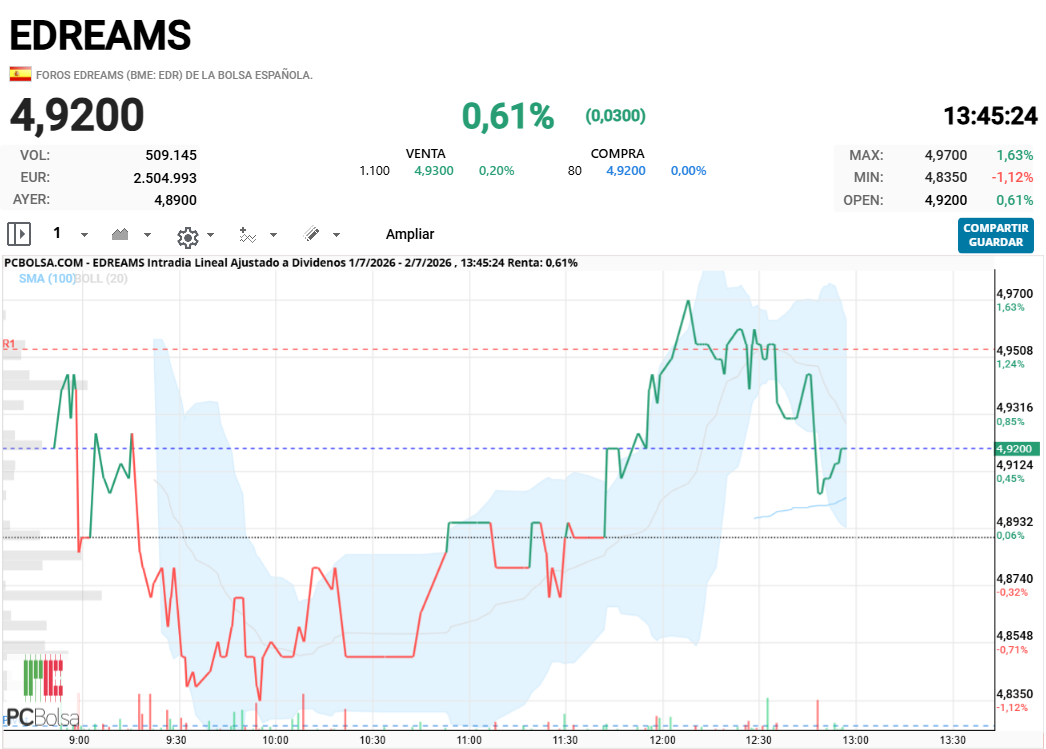
Task: Click the Foros EDREAMS subtitle text
Action: pyautogui.click(x=174, y=75)
